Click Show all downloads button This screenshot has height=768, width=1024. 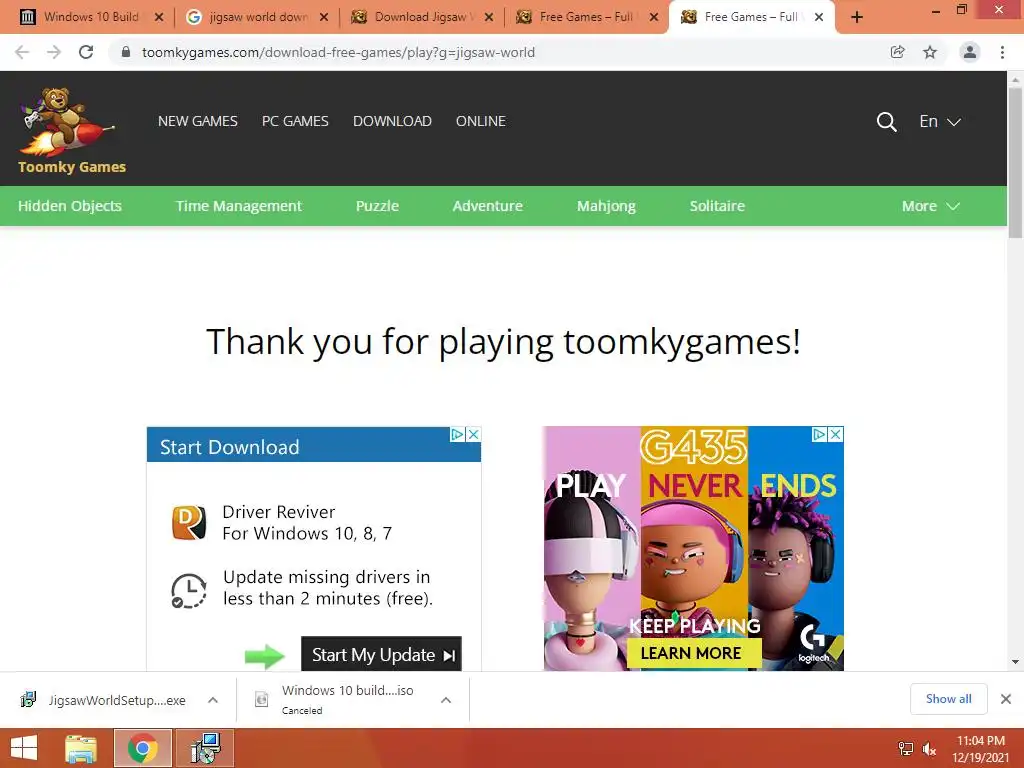(x=949, y=699)
